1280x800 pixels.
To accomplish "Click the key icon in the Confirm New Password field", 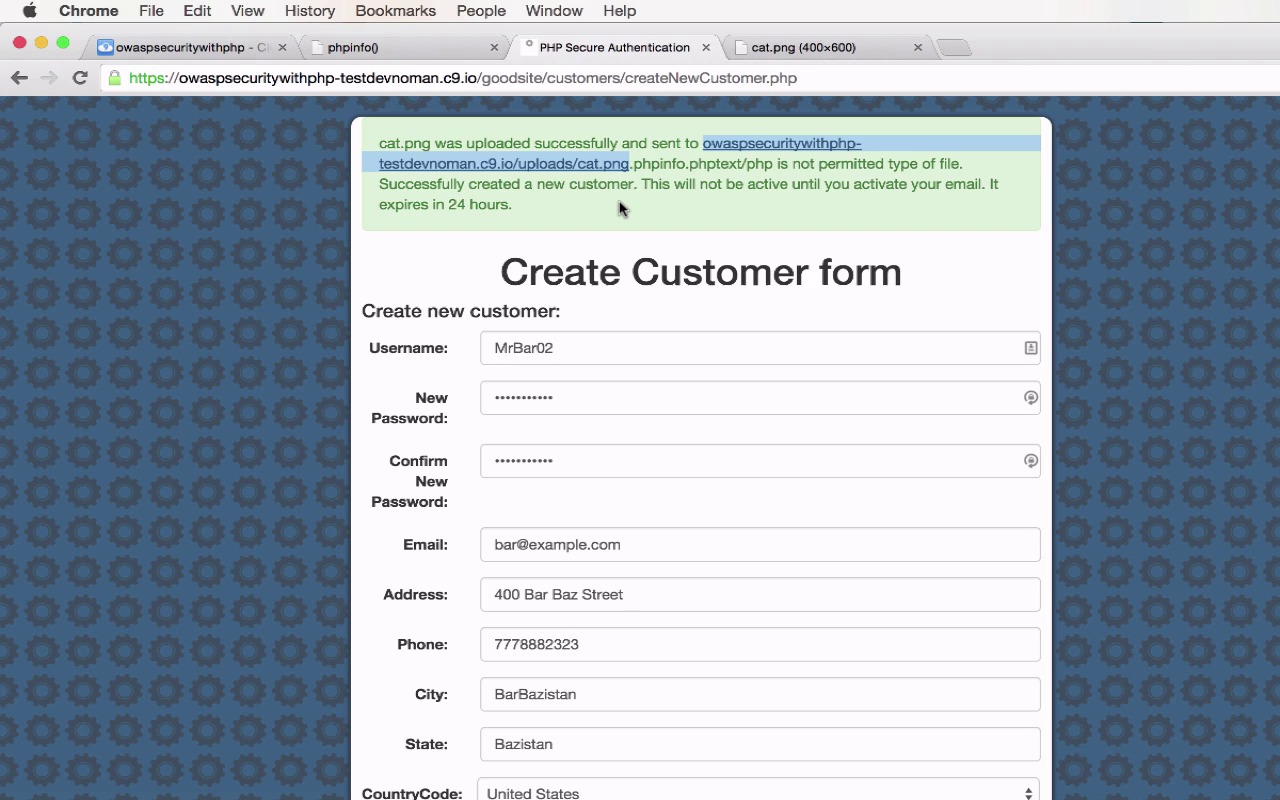I will pyautogui.click(x=1031, y=461).
